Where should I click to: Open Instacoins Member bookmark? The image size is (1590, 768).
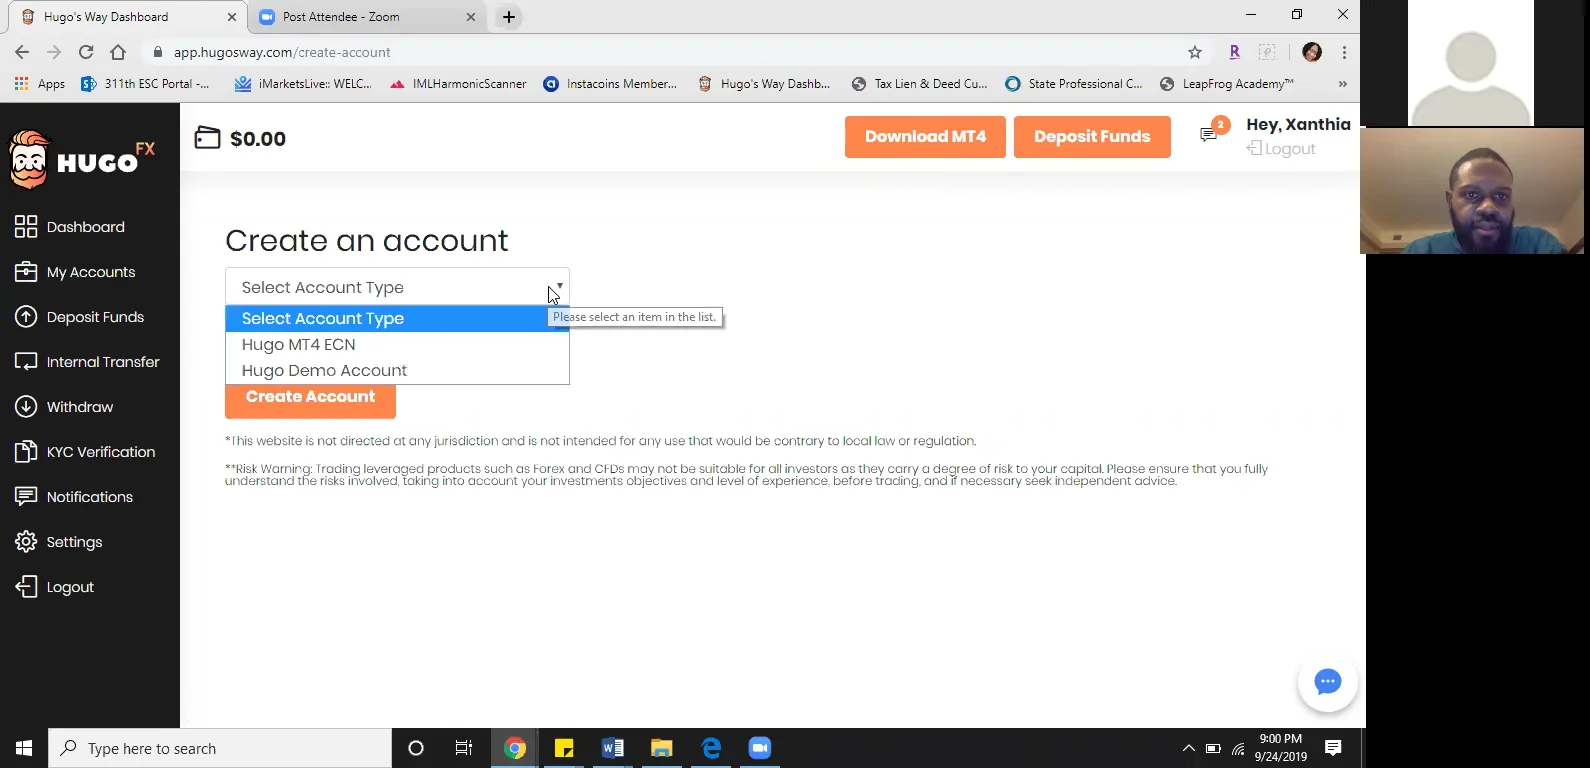(x=610, y=84)
